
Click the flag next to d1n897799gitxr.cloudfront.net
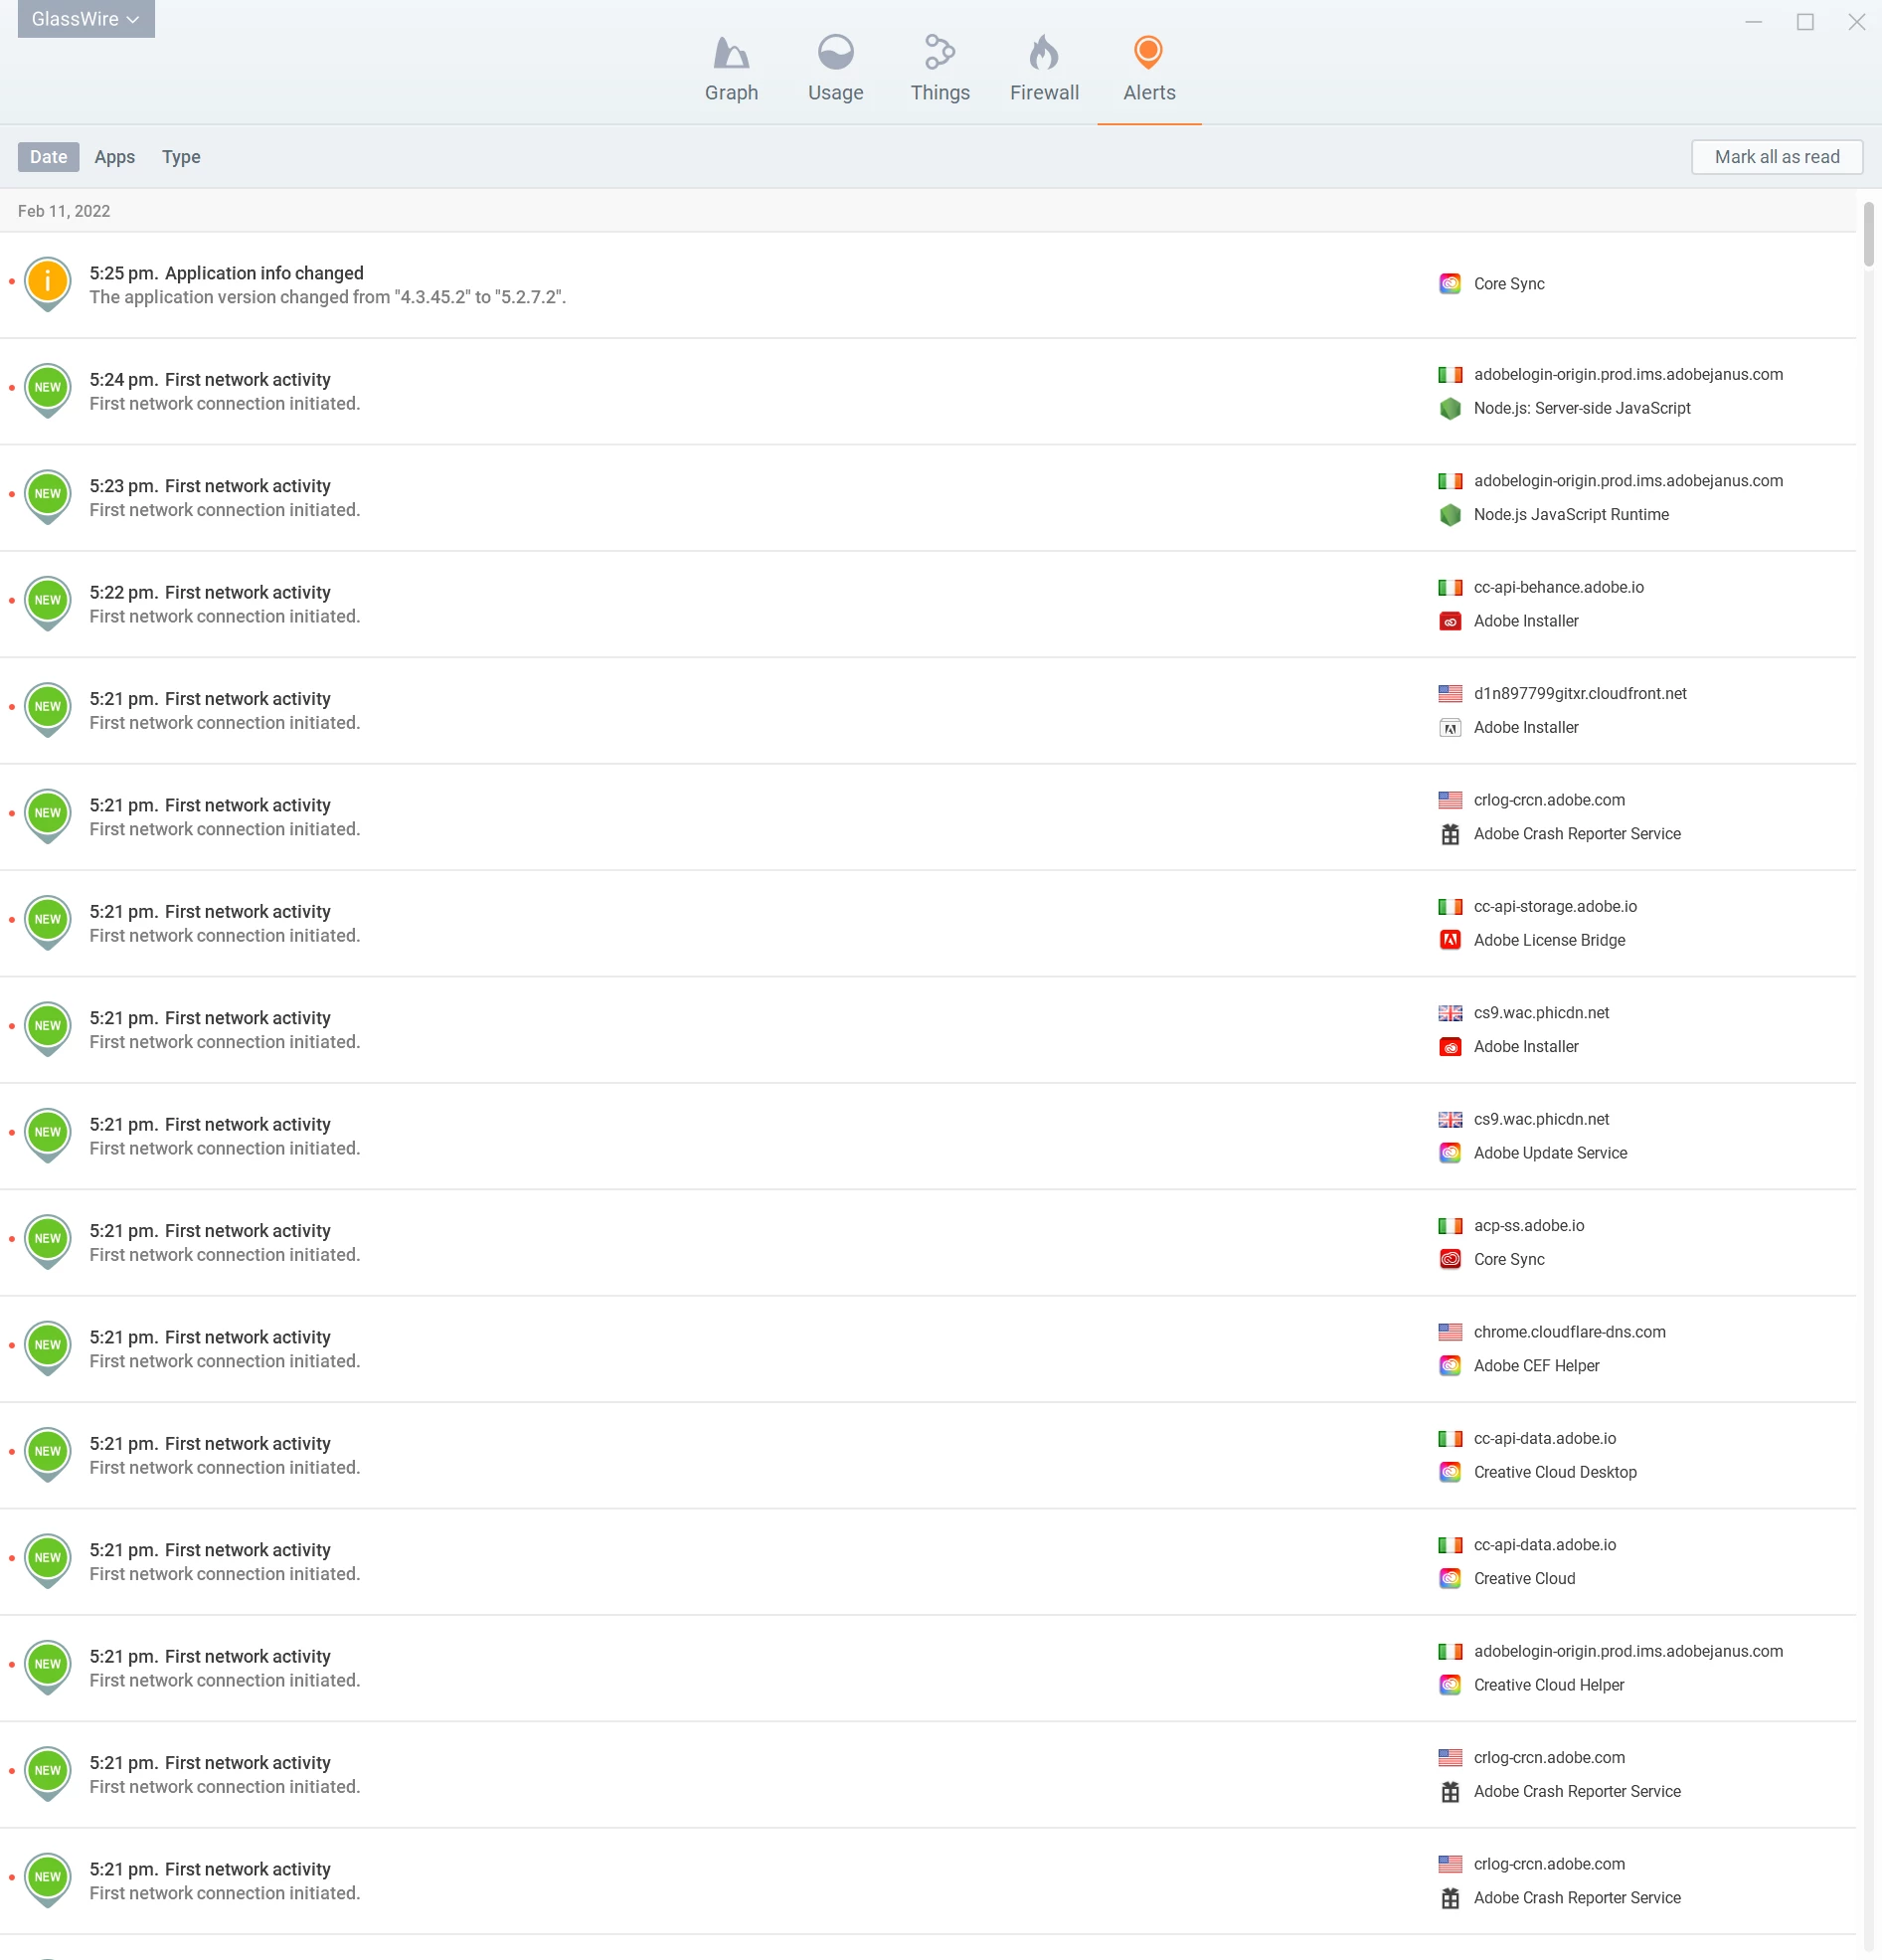pos(1450,693)
